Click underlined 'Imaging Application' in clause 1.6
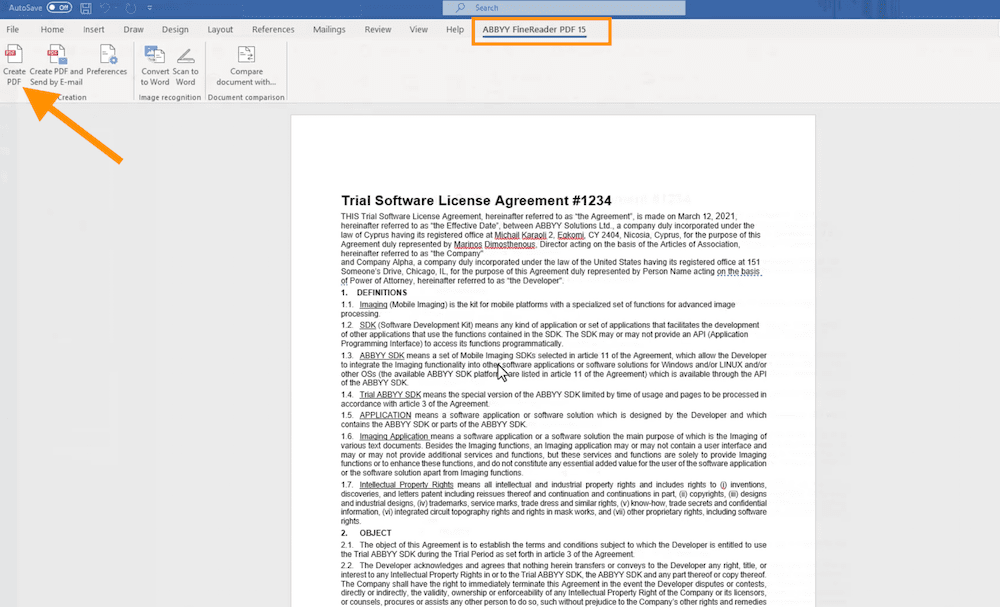The height and width of the screenshot is (607, 1000). click(x=393, y=437)
